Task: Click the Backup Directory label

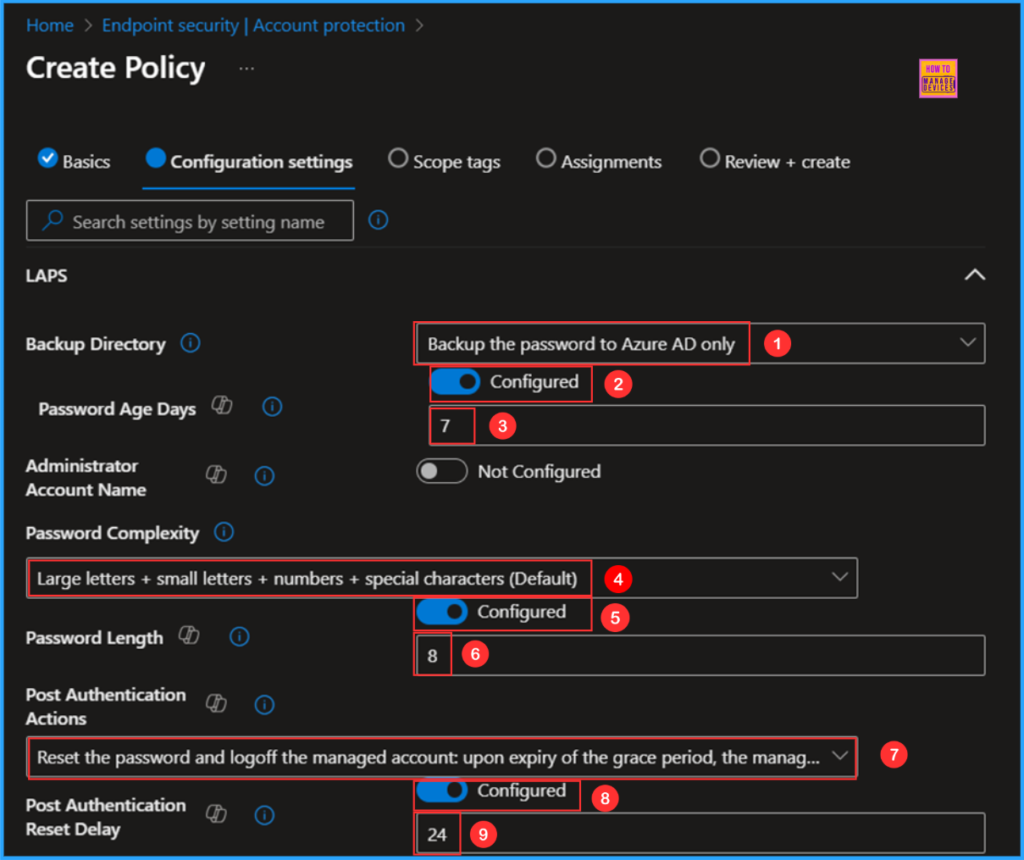Action: [95, 344]
